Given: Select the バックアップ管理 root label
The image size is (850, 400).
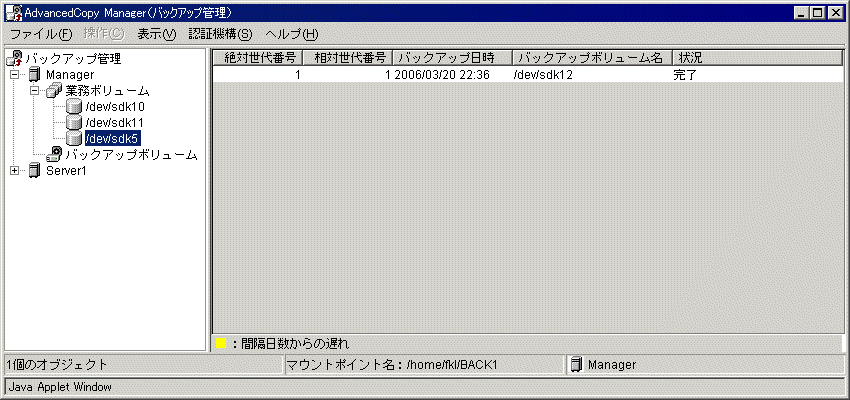Looking at the screenshot, I should click(x=73, y=59).
